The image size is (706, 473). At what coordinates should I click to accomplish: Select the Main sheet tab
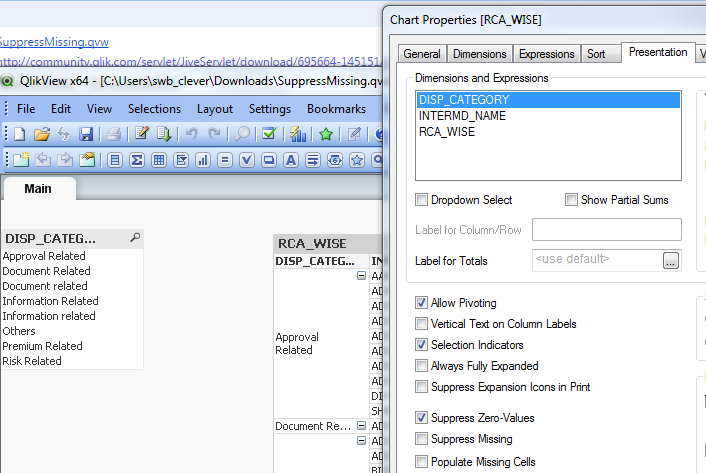click(x=38, y=189)
